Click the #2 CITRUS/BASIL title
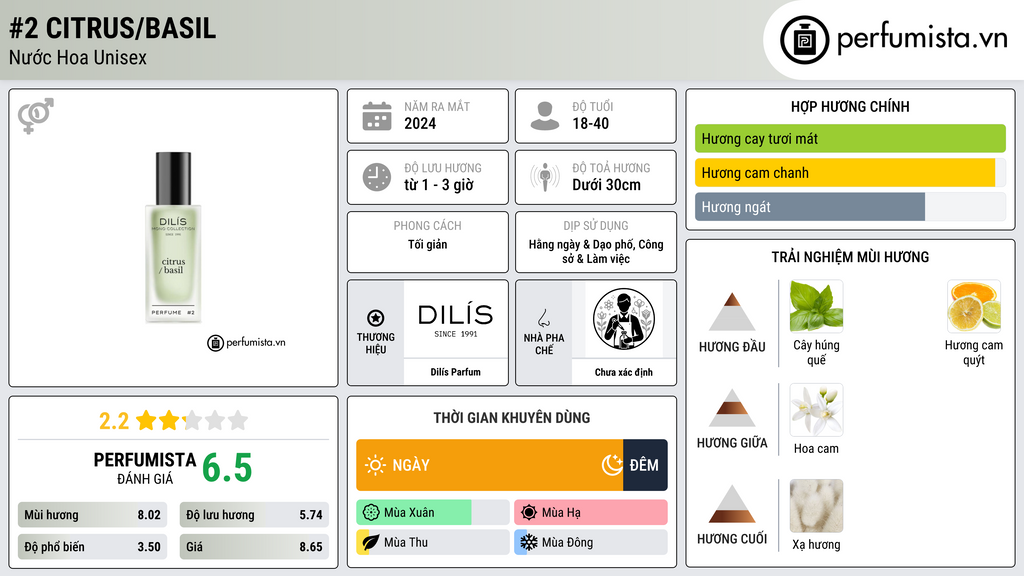The height and width of the screenshot is (576, 1024). [x=112, y=28]
